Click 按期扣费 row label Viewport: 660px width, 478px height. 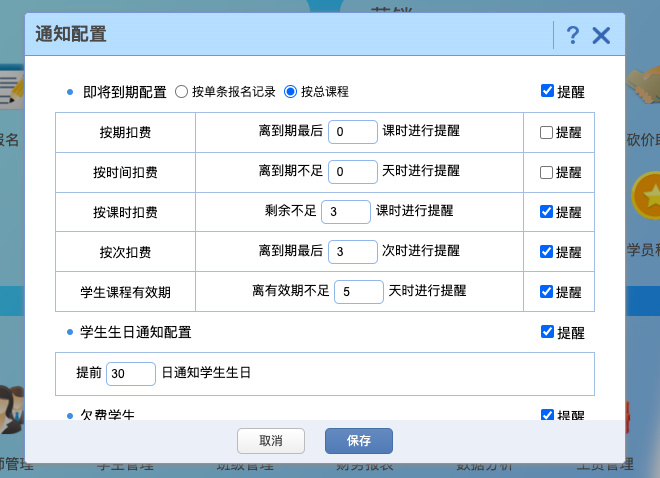(x=125, y=133)
